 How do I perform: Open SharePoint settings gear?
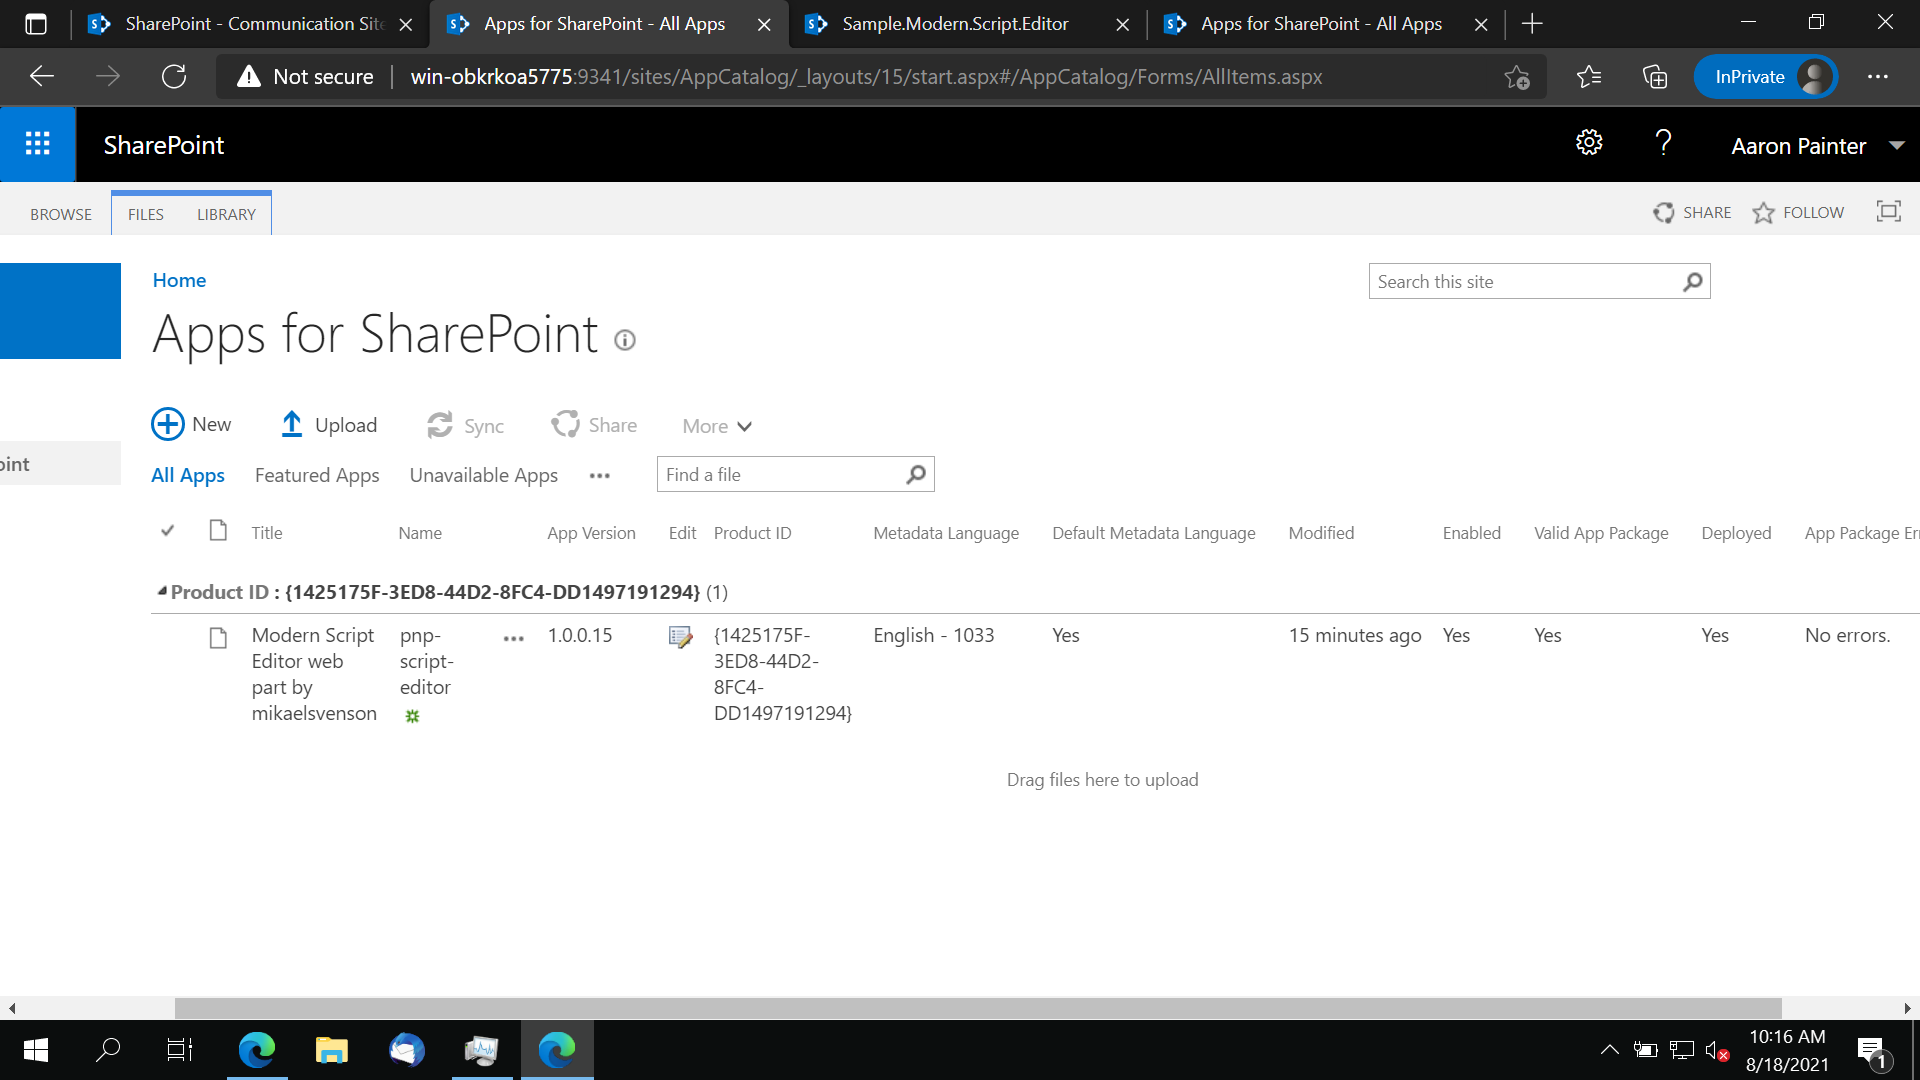point(1590,142)
